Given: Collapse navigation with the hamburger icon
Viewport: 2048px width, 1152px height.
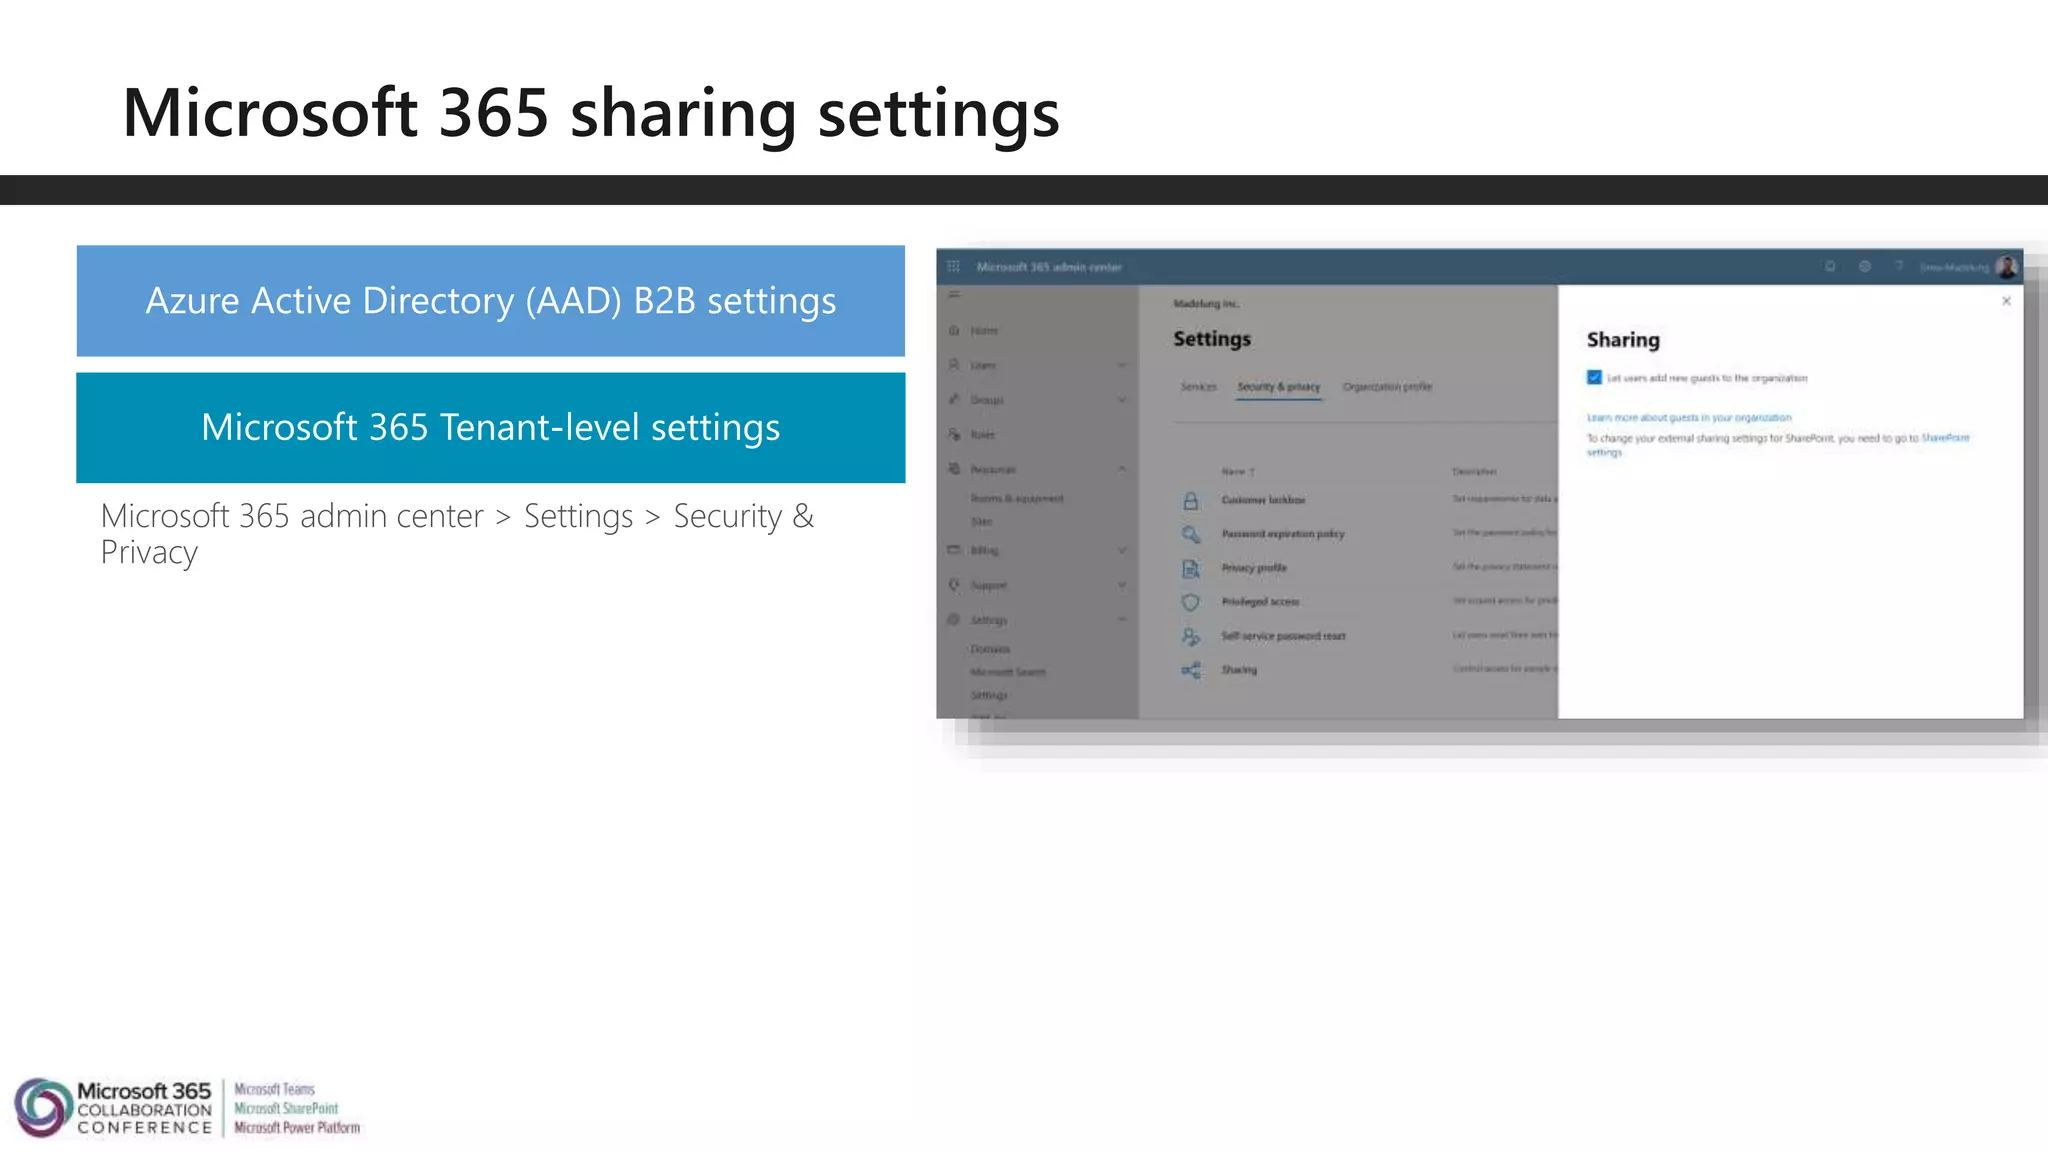Looking at the screenshot, I should (954, 295).
